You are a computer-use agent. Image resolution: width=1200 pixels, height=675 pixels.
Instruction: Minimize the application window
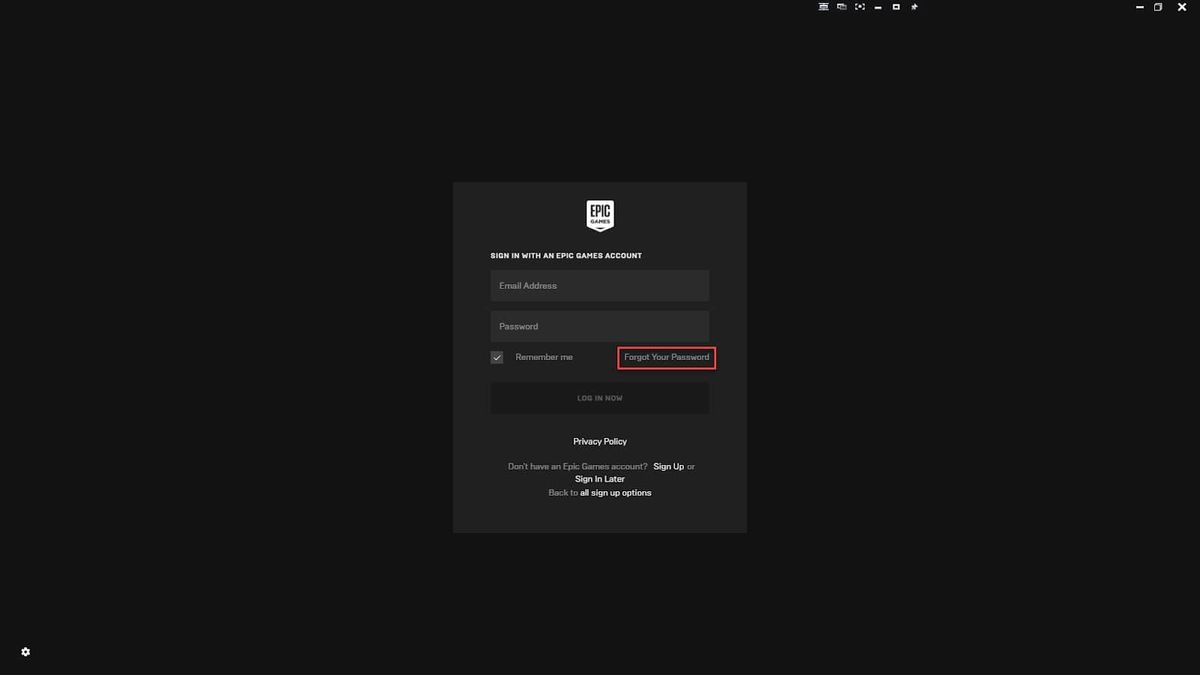[1139, 6]
